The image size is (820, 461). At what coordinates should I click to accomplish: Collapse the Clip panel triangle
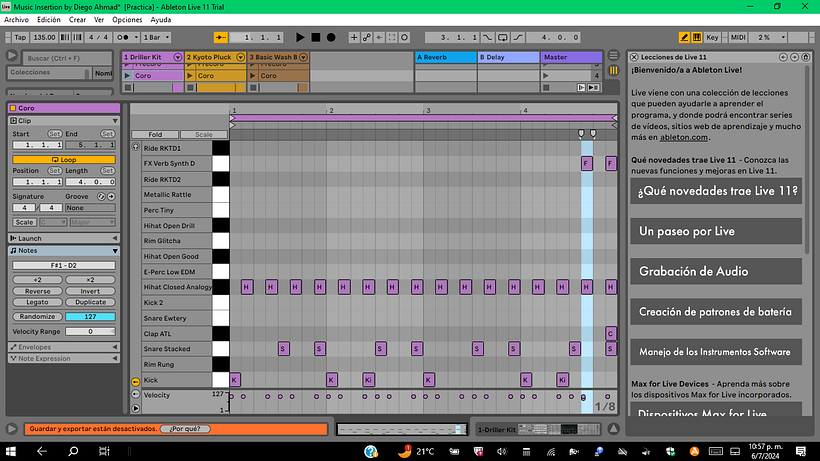(x=115, y=121)
